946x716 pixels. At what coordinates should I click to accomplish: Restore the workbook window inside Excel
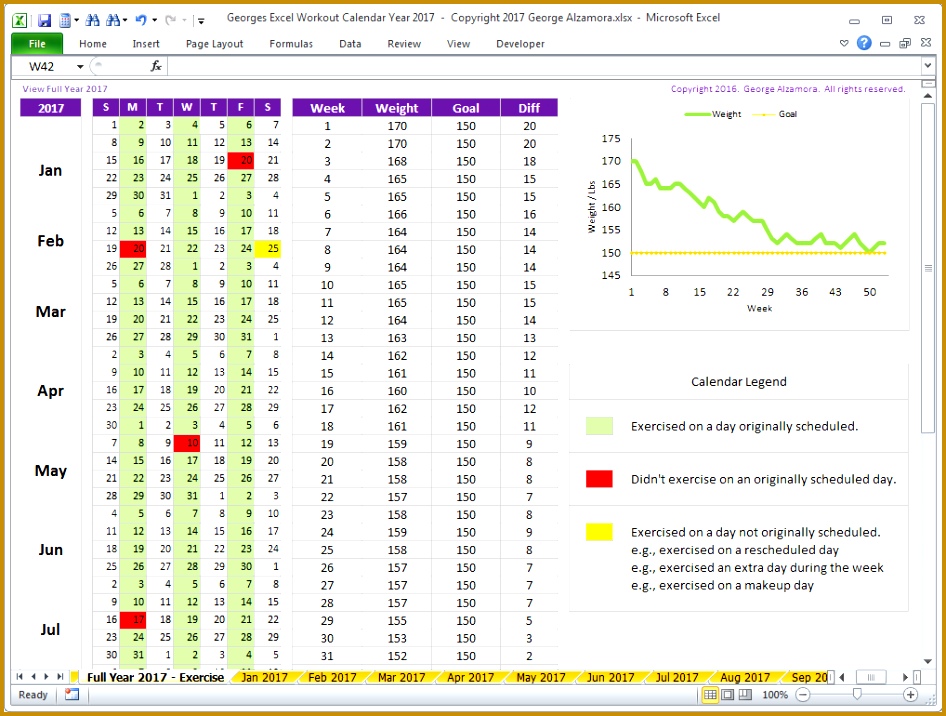pos(905,43)
